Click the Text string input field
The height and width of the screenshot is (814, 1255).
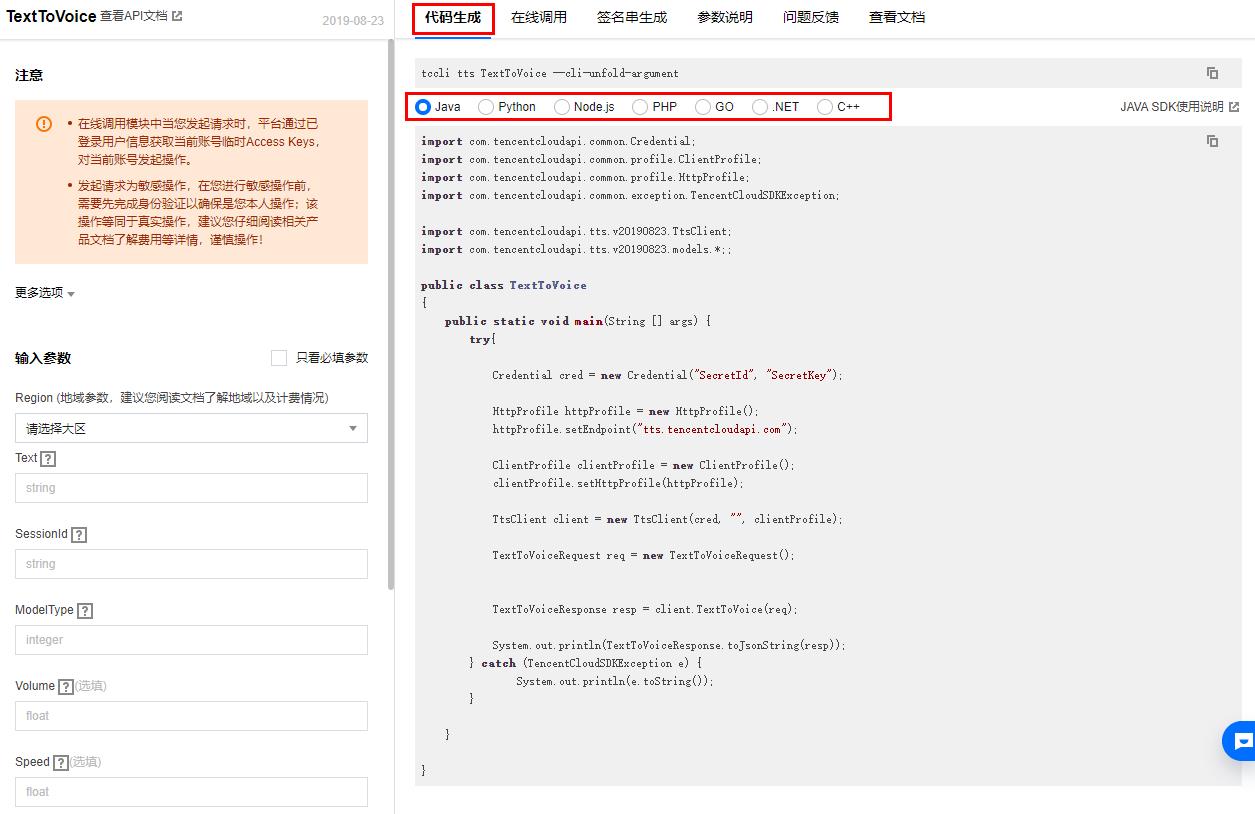coord(191,488)
